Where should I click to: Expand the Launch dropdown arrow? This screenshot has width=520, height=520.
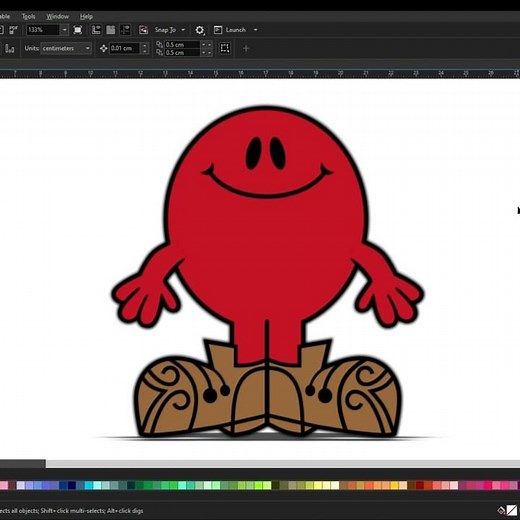tap(256, 30)
